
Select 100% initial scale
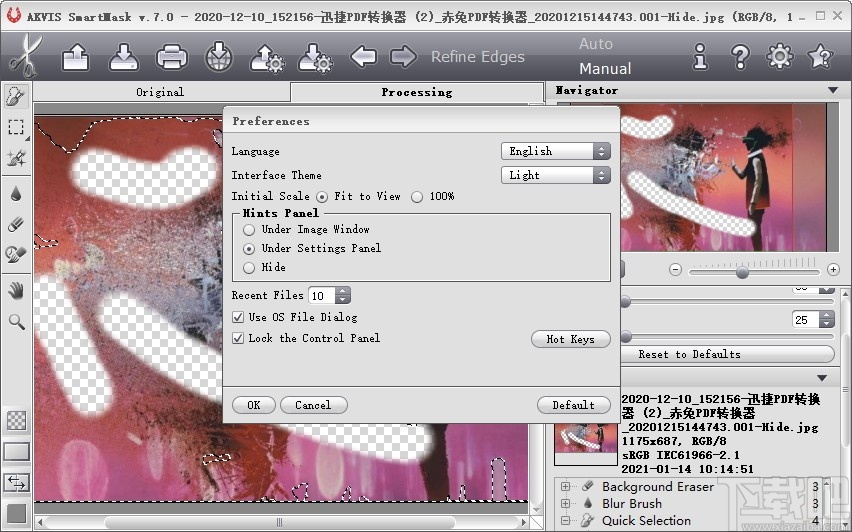tap(417, 197)
